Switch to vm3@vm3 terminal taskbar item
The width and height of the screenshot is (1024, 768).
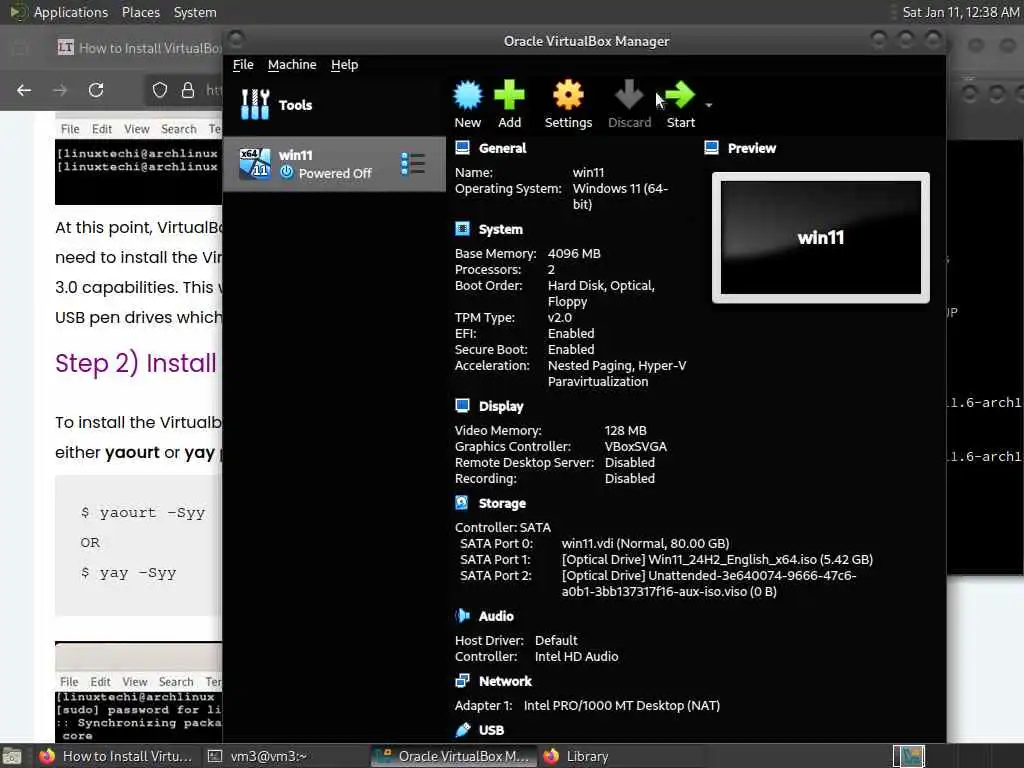(x=258, y=756)
